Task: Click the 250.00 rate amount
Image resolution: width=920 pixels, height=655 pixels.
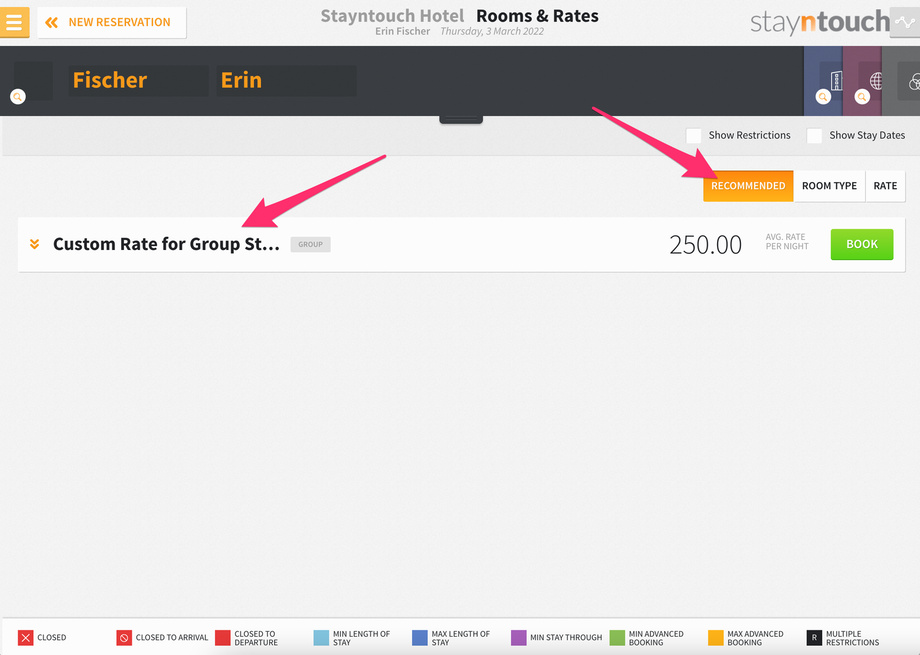Action: click(x=705, y=245)
